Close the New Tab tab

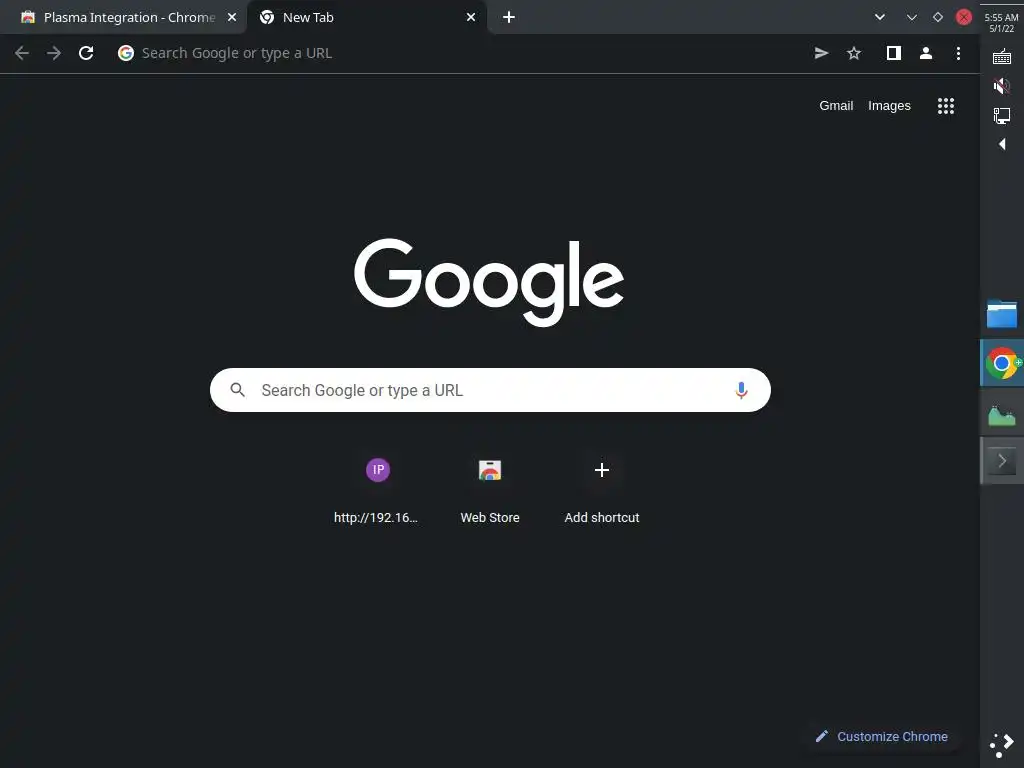[471, 17]
